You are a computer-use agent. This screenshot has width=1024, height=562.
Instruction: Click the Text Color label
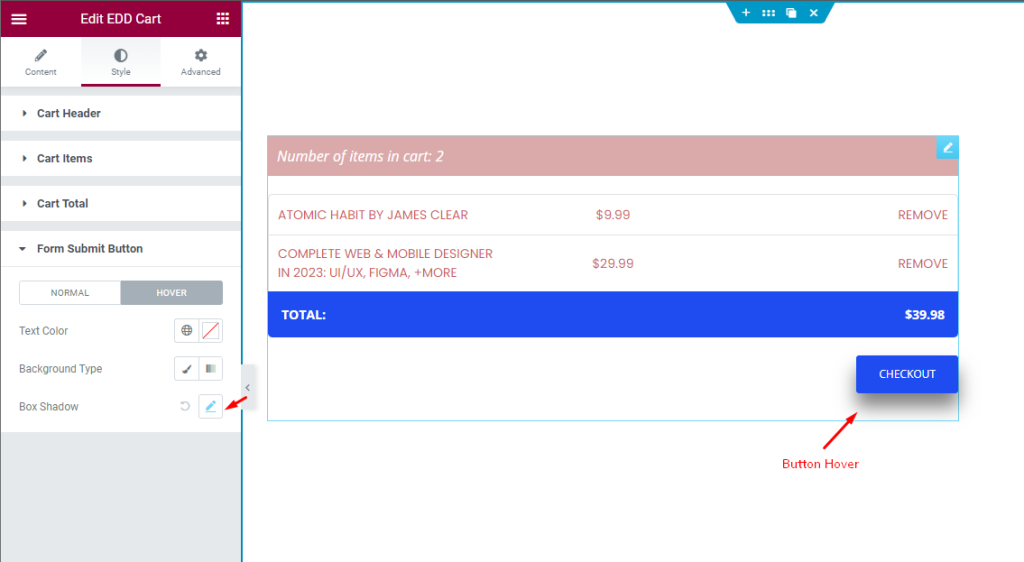[x=43, y=331]
